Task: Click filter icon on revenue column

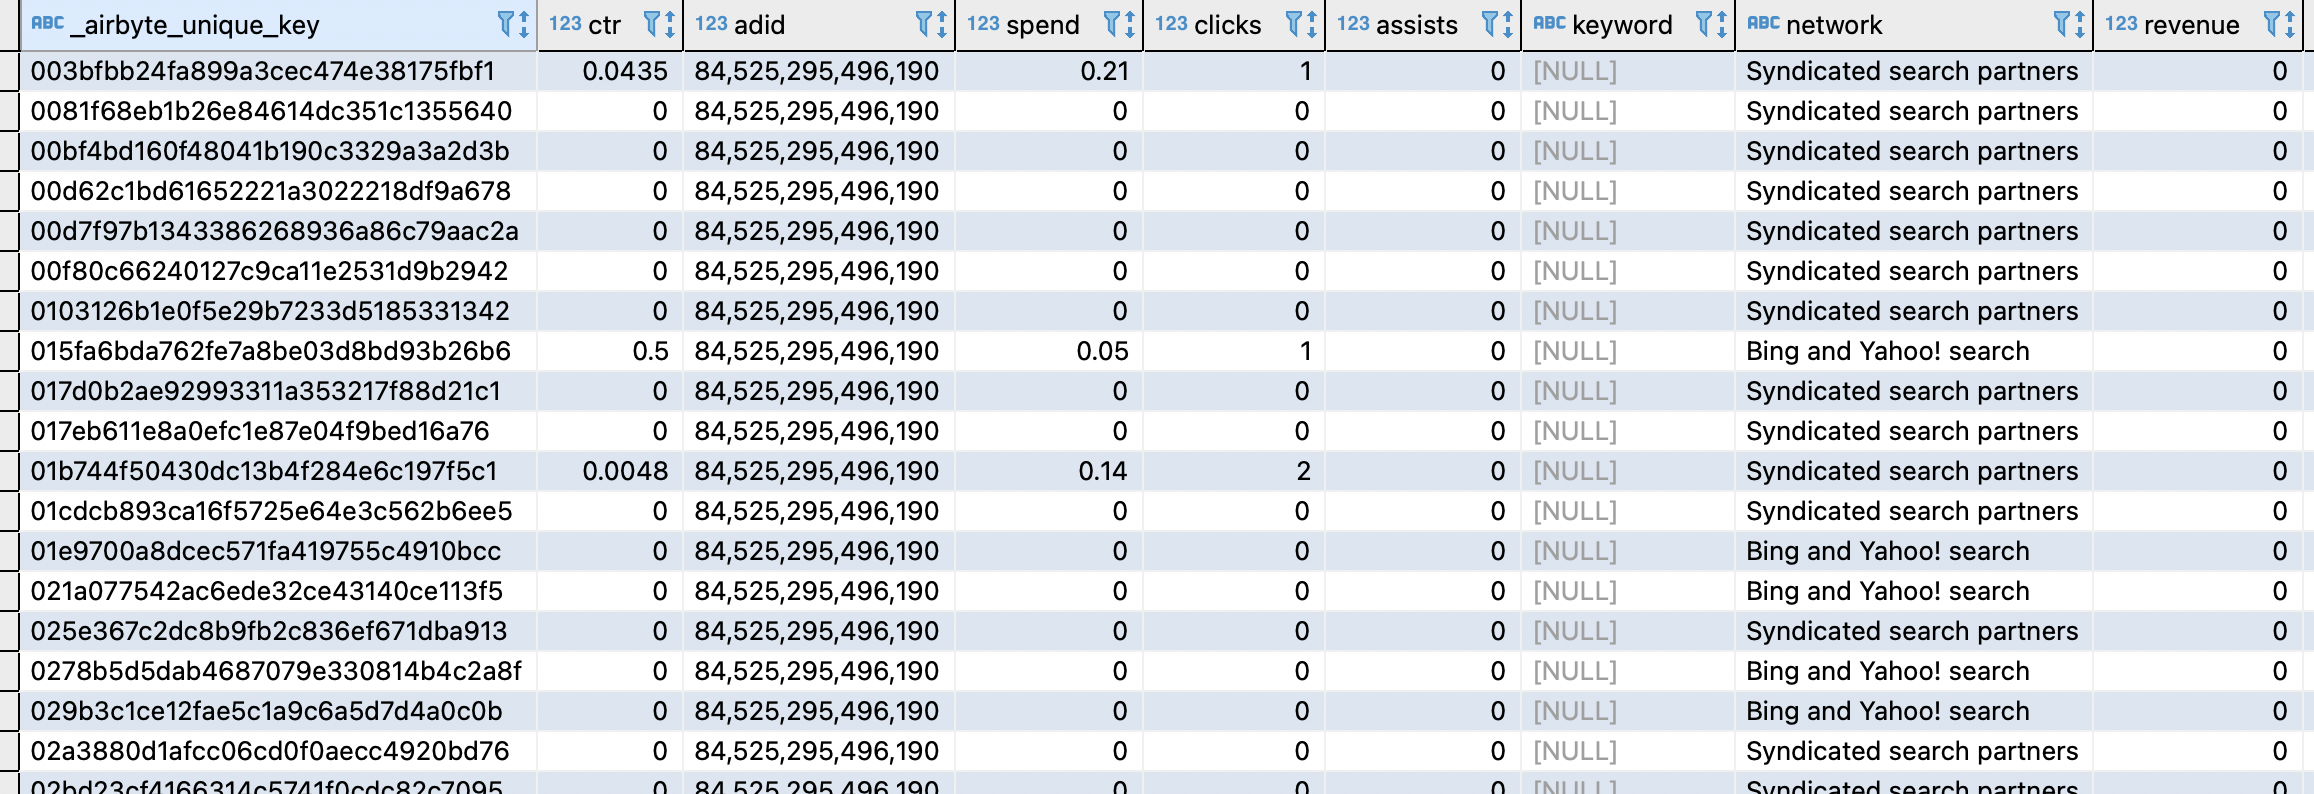Action: click(2272, 24)
